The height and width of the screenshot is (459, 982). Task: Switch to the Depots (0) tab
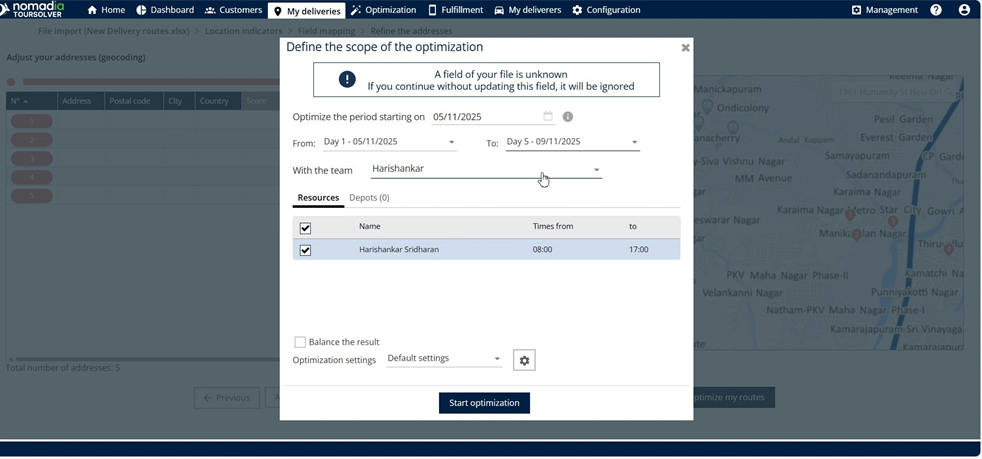[x=369, y=198]
